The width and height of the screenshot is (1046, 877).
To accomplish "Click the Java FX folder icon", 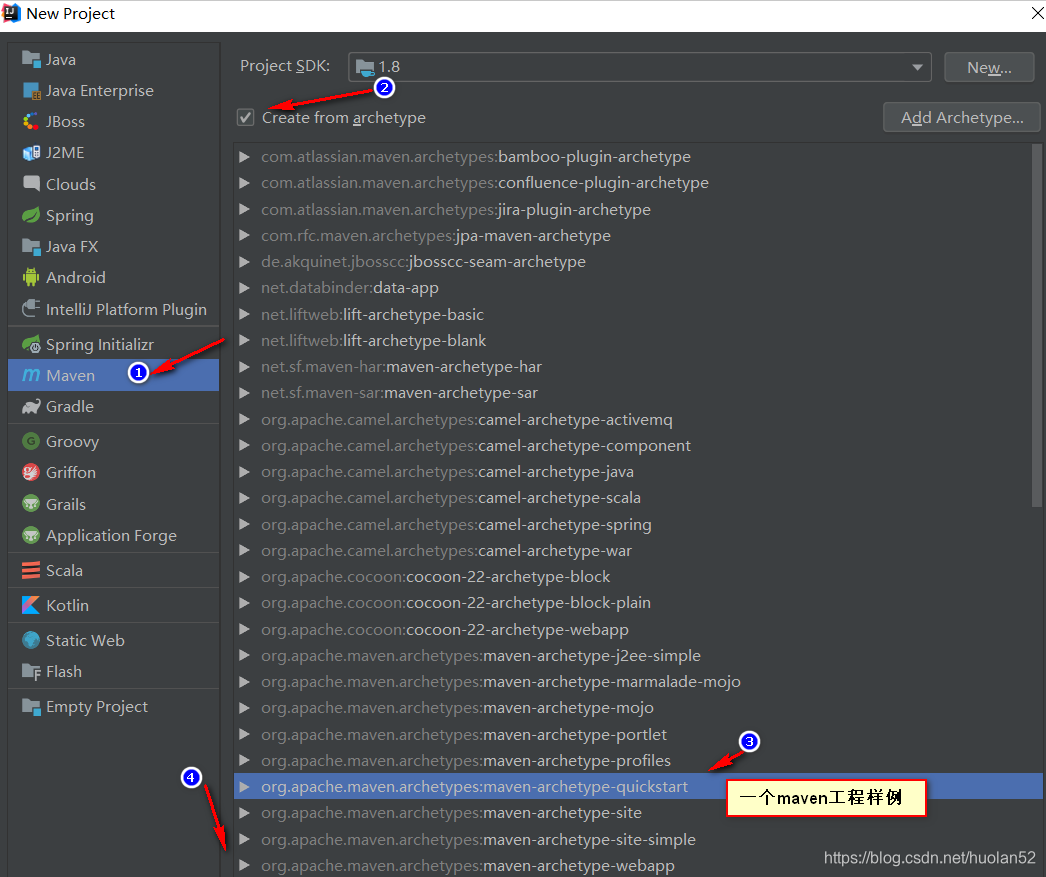I will [31, 247].
